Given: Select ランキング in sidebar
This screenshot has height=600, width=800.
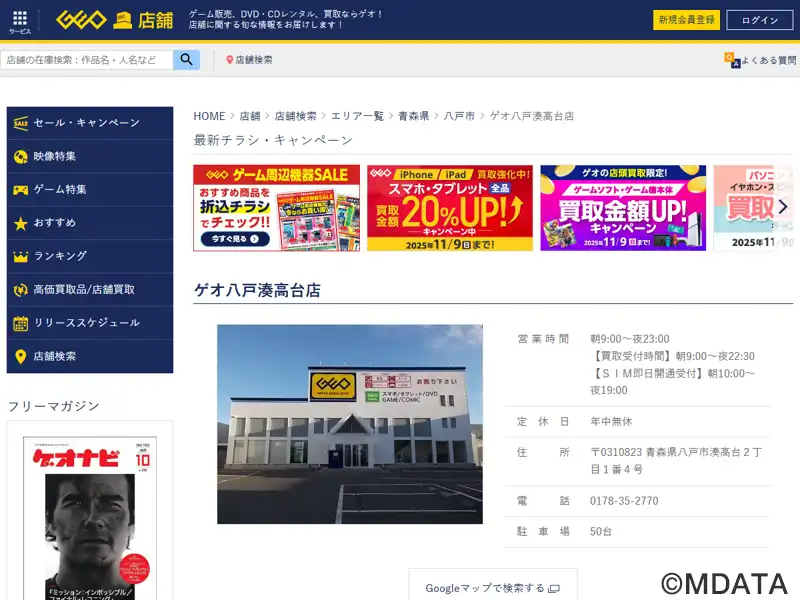Looking at the screenshot, I should [90, 256].
